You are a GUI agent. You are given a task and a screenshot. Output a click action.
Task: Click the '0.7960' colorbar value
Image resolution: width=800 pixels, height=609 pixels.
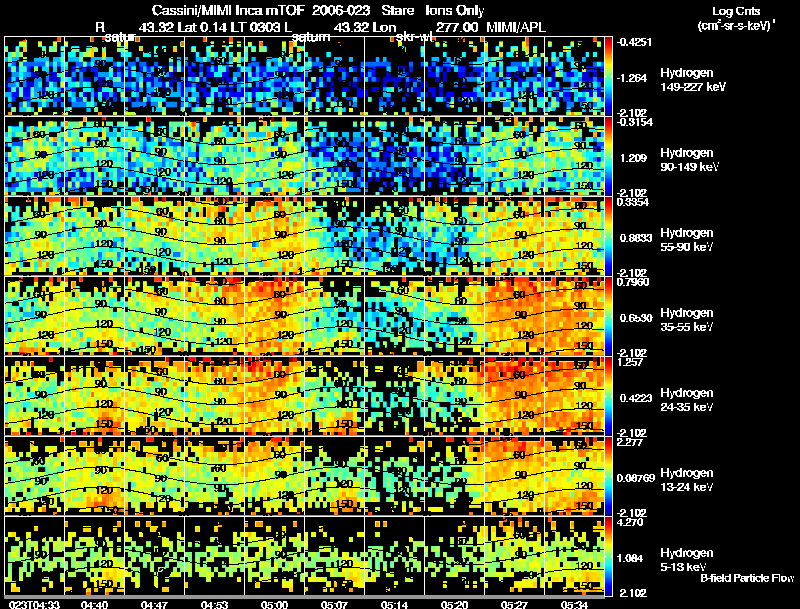coord(633,283)
